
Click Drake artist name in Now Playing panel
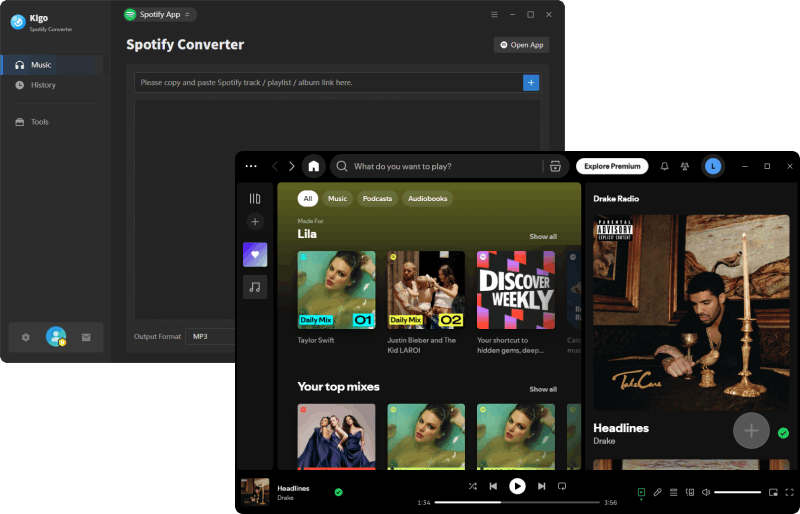point(604,441)
